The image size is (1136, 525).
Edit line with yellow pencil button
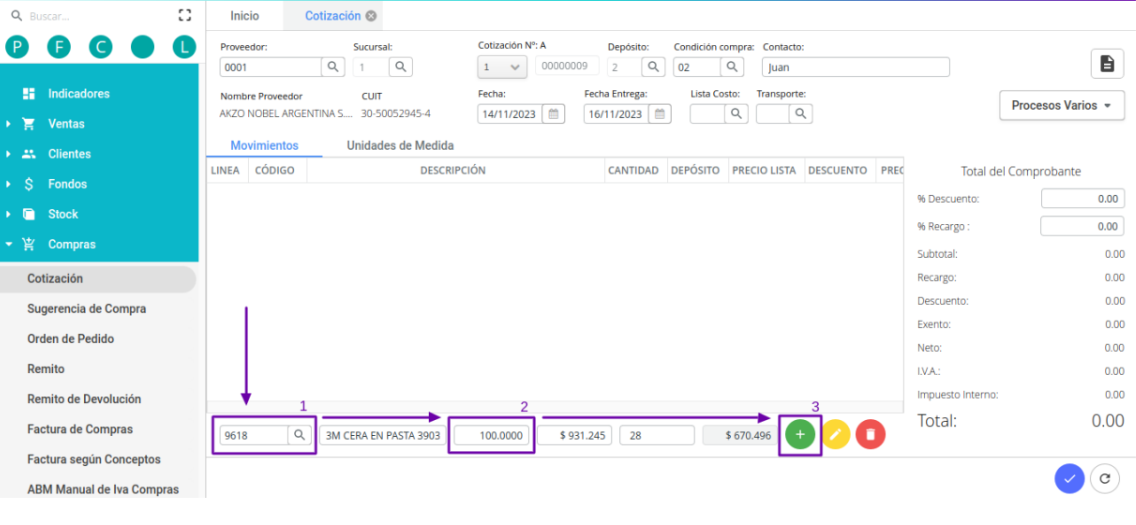(835, 434)
